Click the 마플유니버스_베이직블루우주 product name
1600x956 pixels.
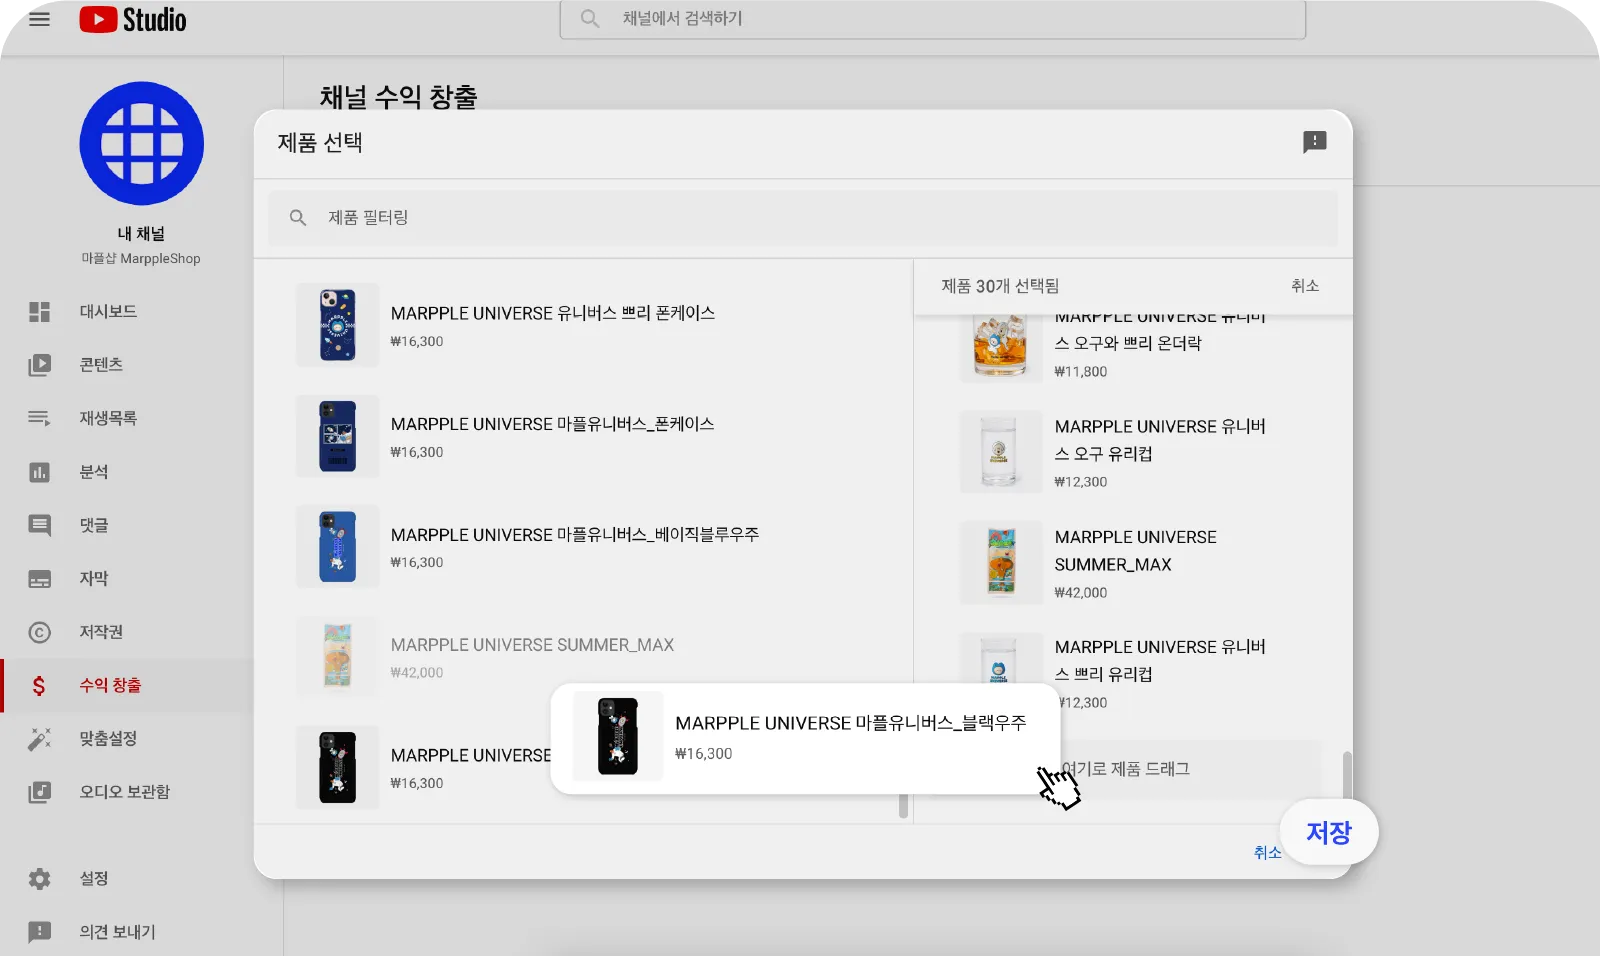point(575,535)
